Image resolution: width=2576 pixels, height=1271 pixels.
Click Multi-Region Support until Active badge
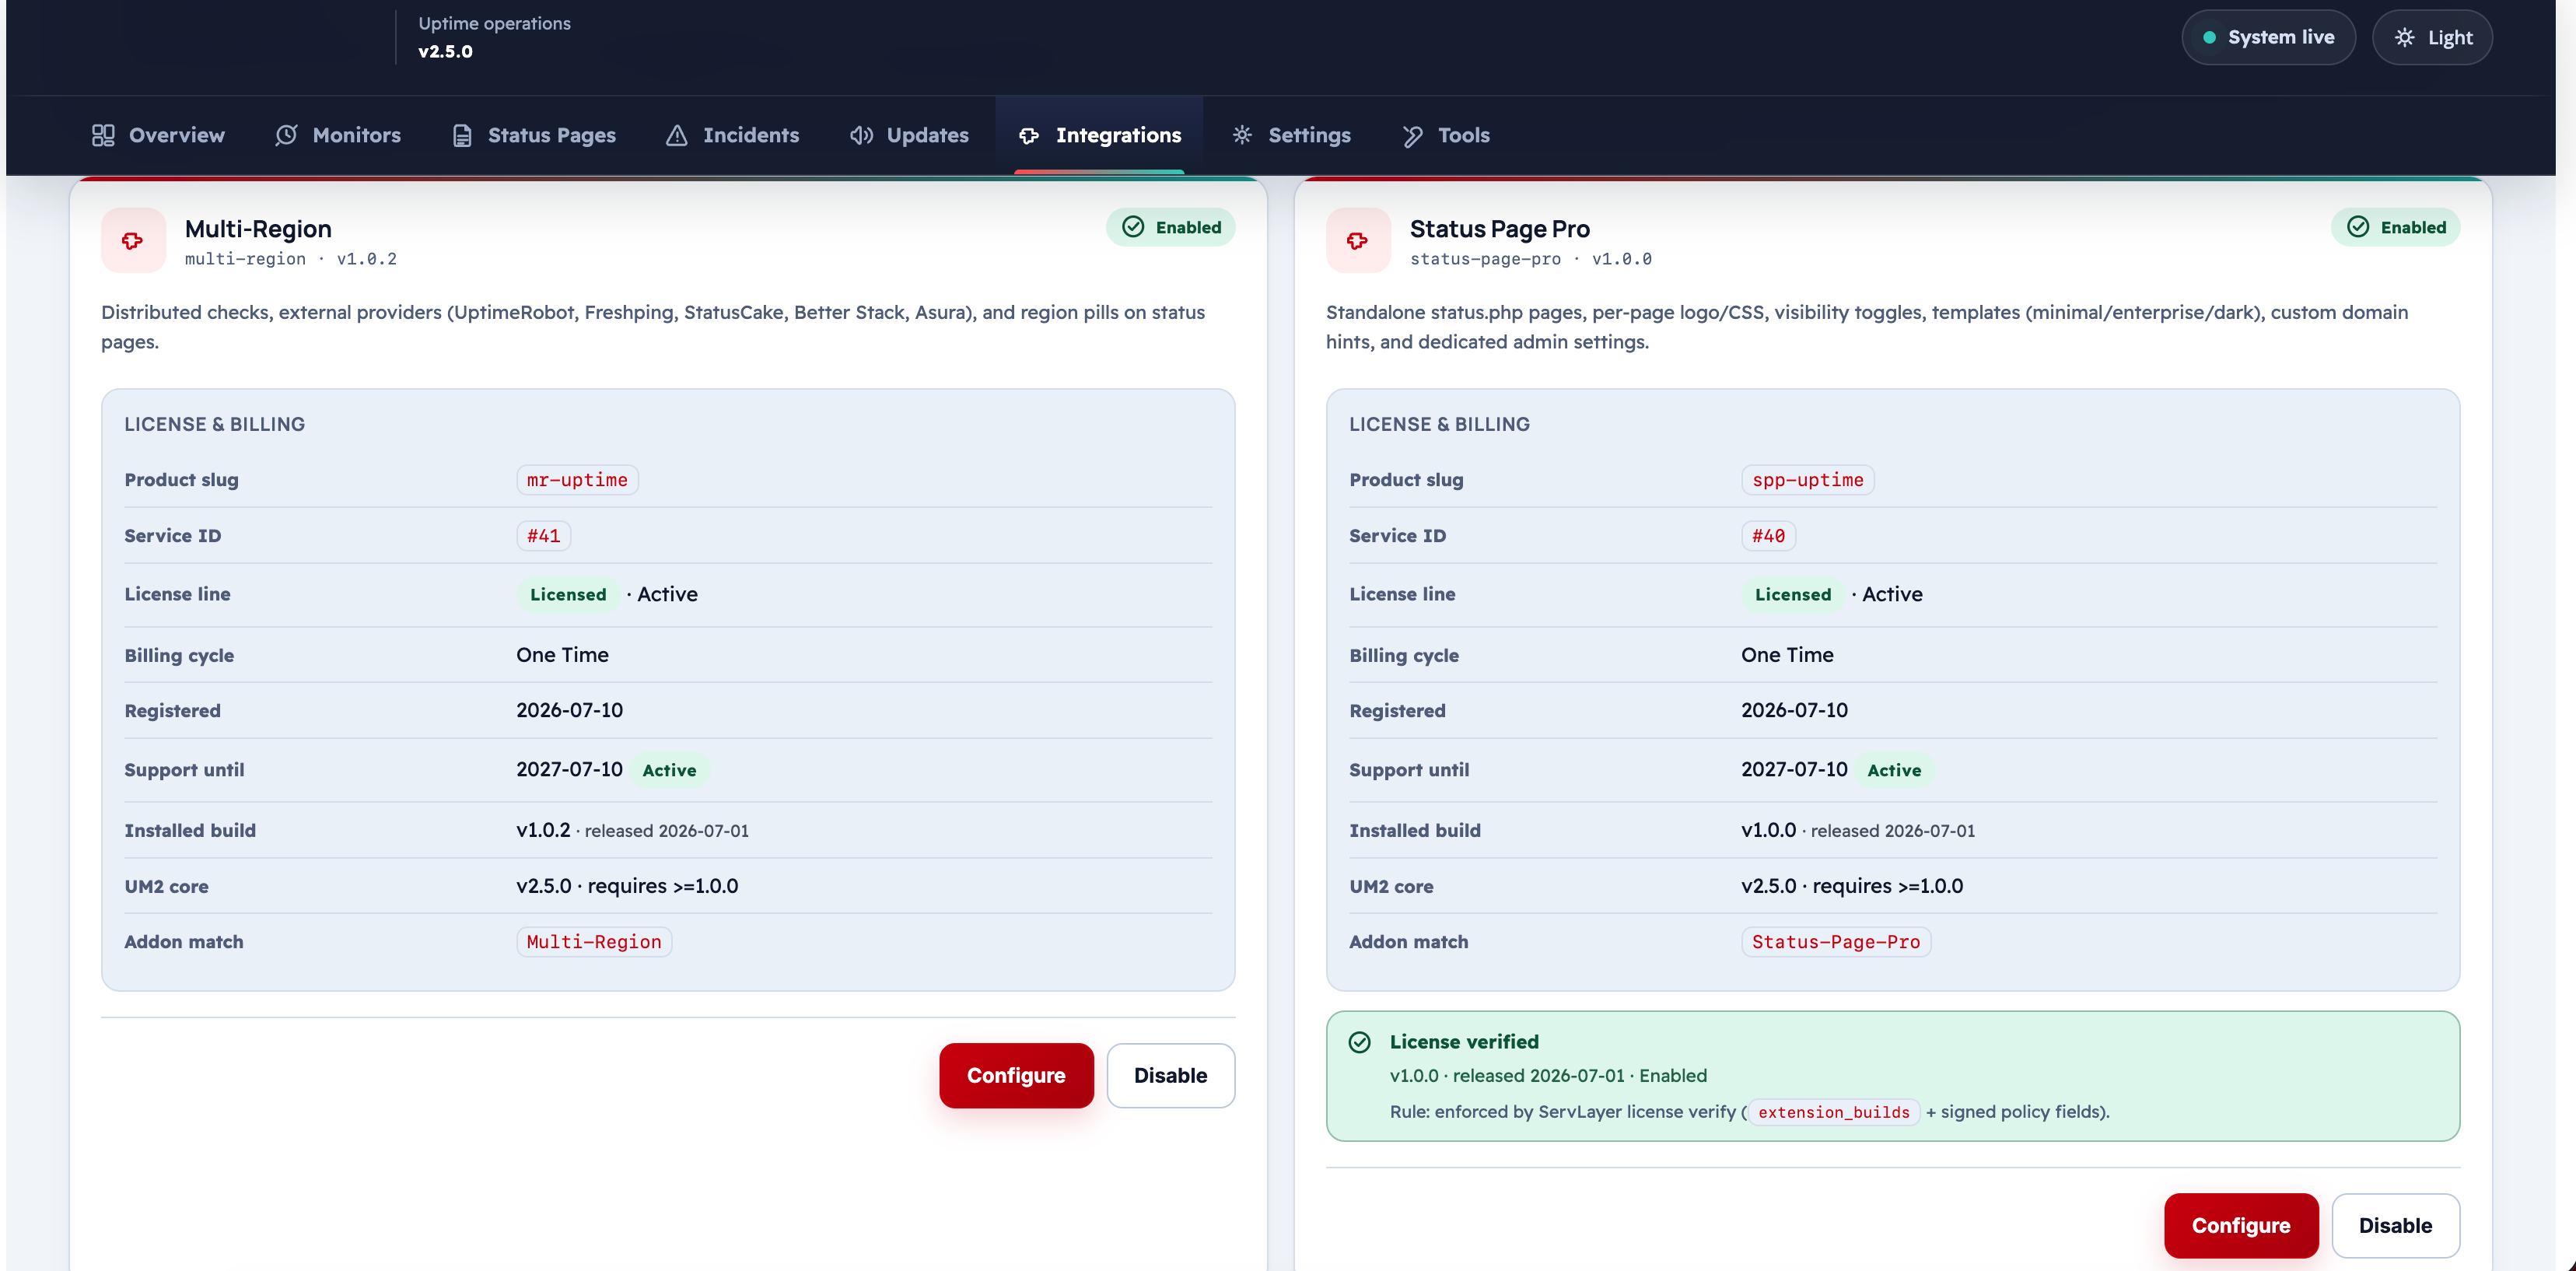click(x=669, y=770)
